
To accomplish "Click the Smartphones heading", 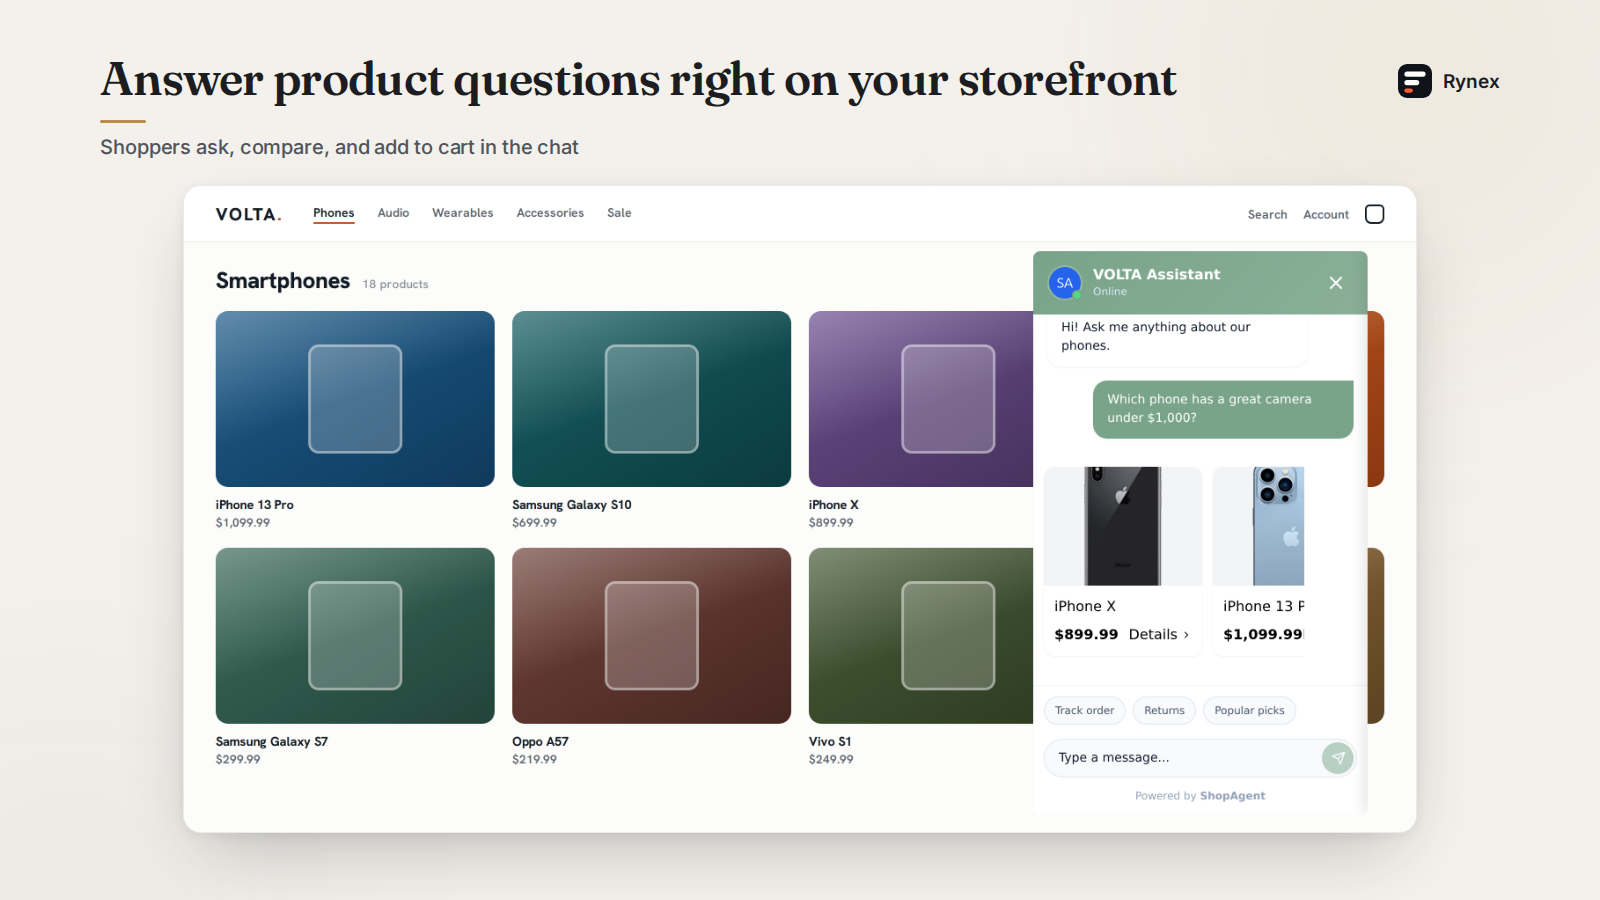I will [283, 281].
